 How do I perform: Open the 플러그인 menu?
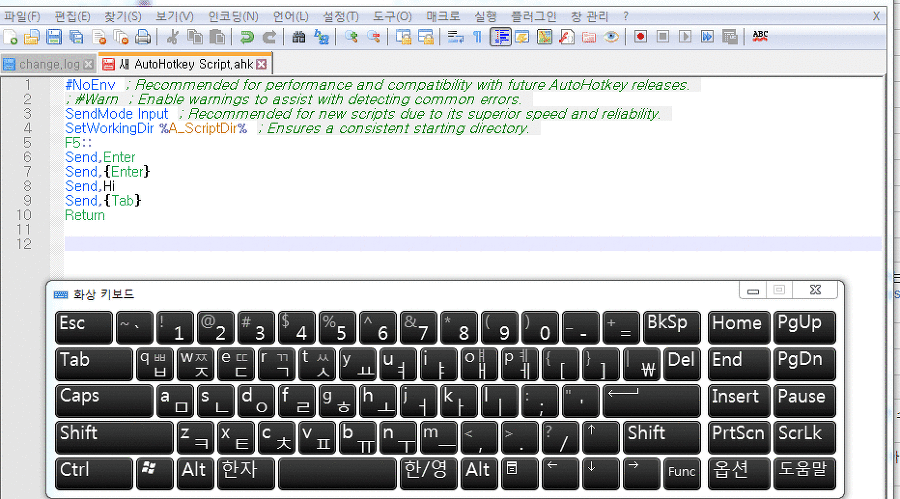click(534, 16)
